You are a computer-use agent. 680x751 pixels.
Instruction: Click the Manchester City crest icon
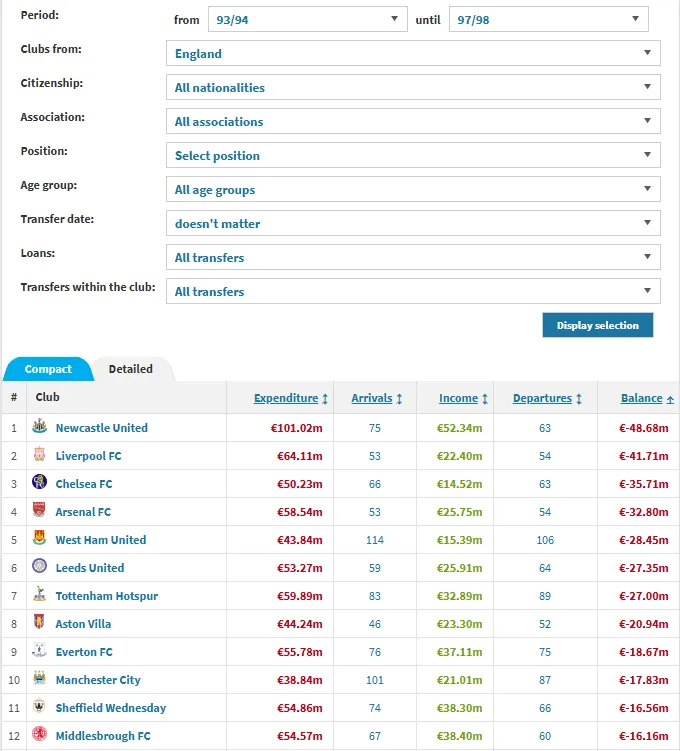[x=39, y=680]
